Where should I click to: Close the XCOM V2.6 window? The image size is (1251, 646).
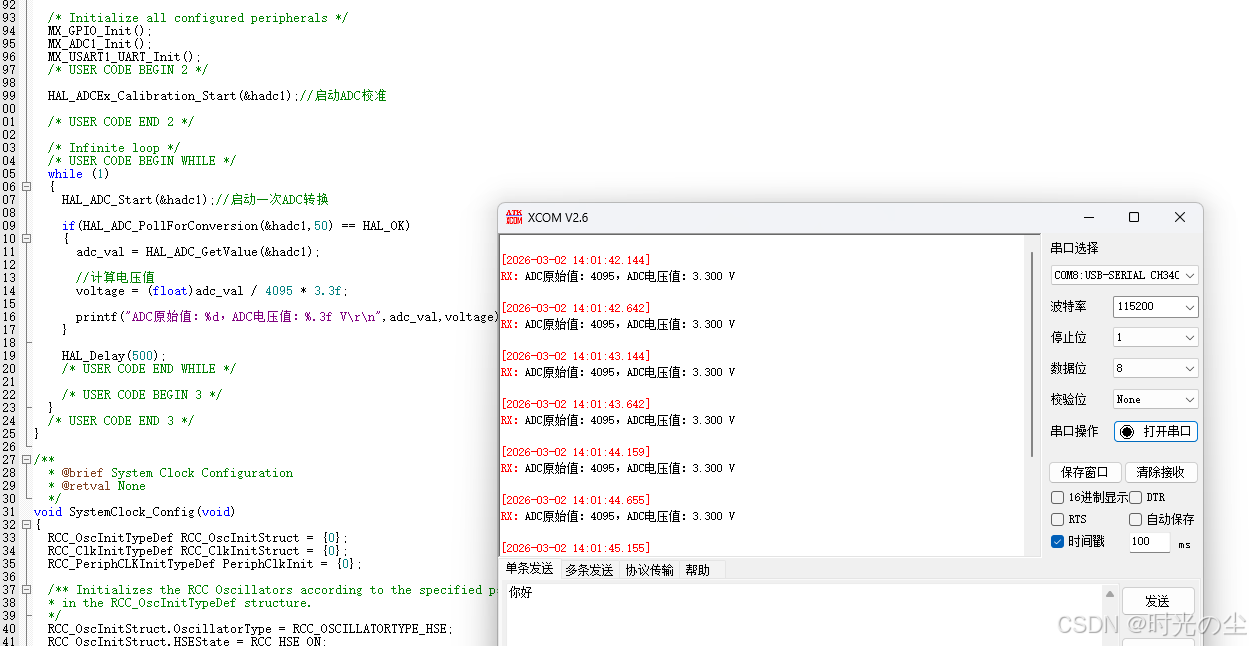[1180, 217]
